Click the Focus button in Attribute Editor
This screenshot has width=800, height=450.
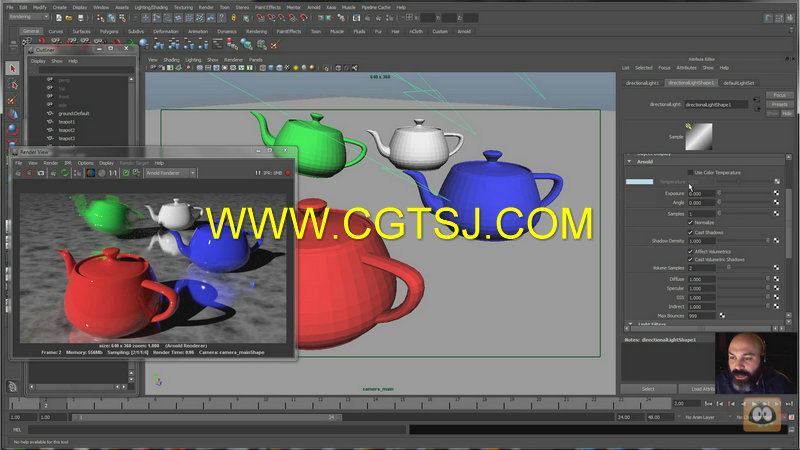(x=780, y=95)
